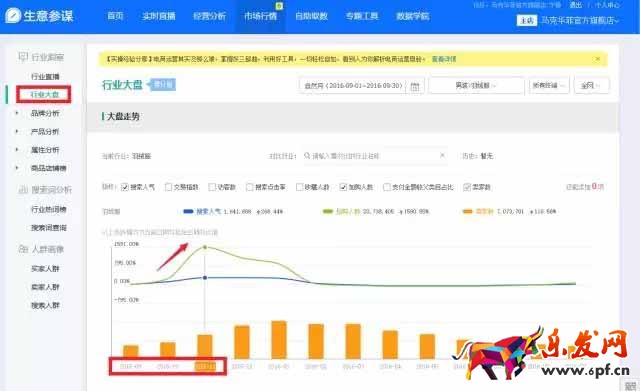Click the 生意参谋 logo icon
Screen dimensions: 640x391
tap(13, 16)
